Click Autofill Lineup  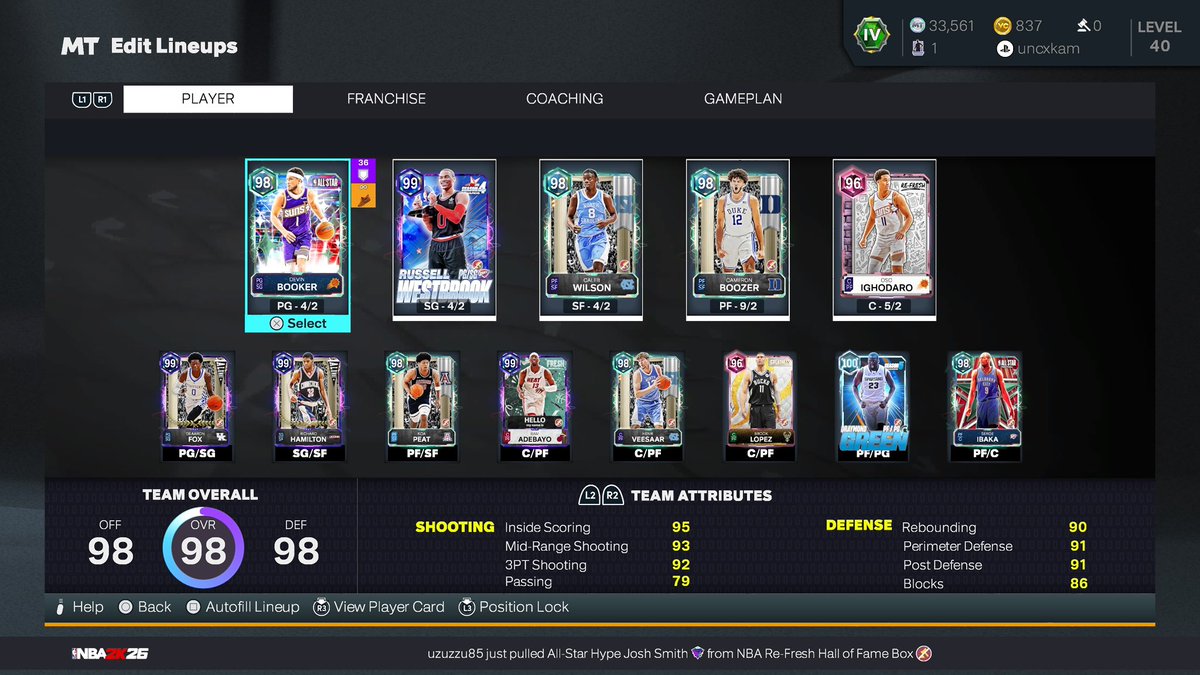click(x=243, y=607)
